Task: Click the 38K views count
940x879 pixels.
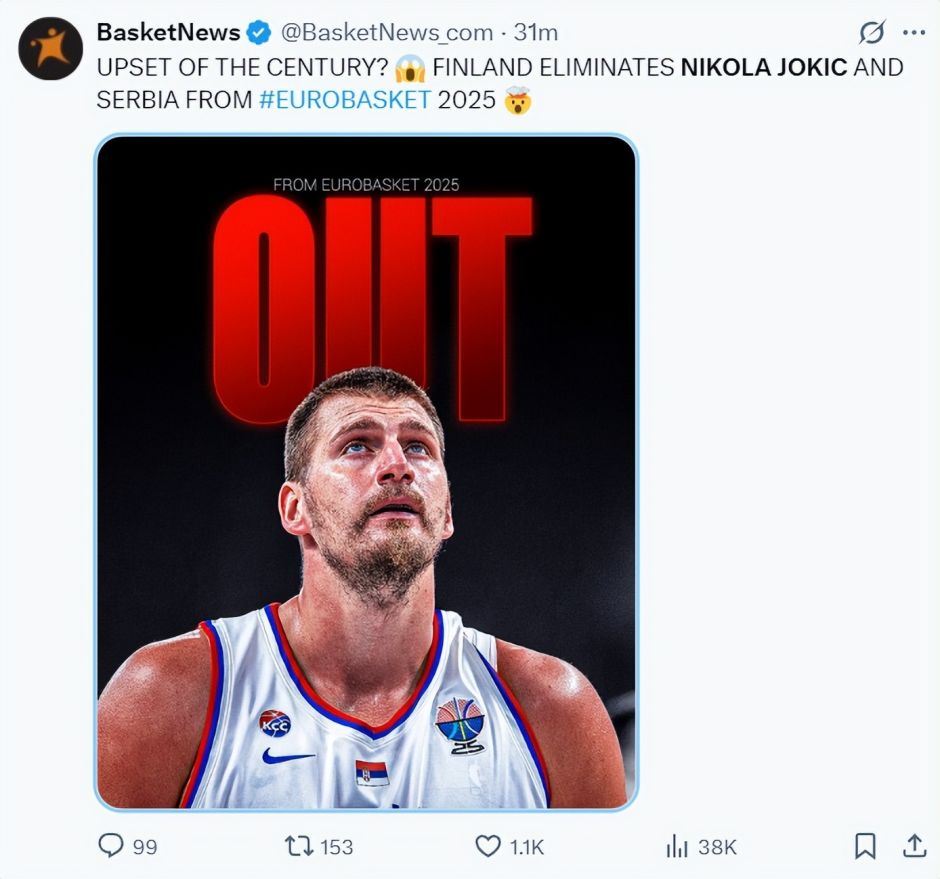Action: pos(717,847)
